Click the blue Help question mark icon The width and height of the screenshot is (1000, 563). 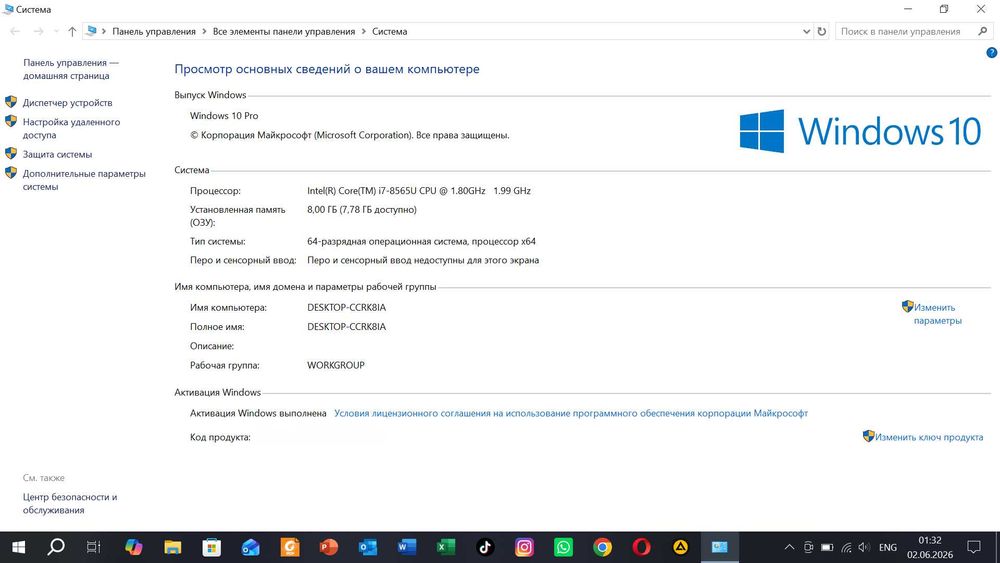[x=991, y=53]
